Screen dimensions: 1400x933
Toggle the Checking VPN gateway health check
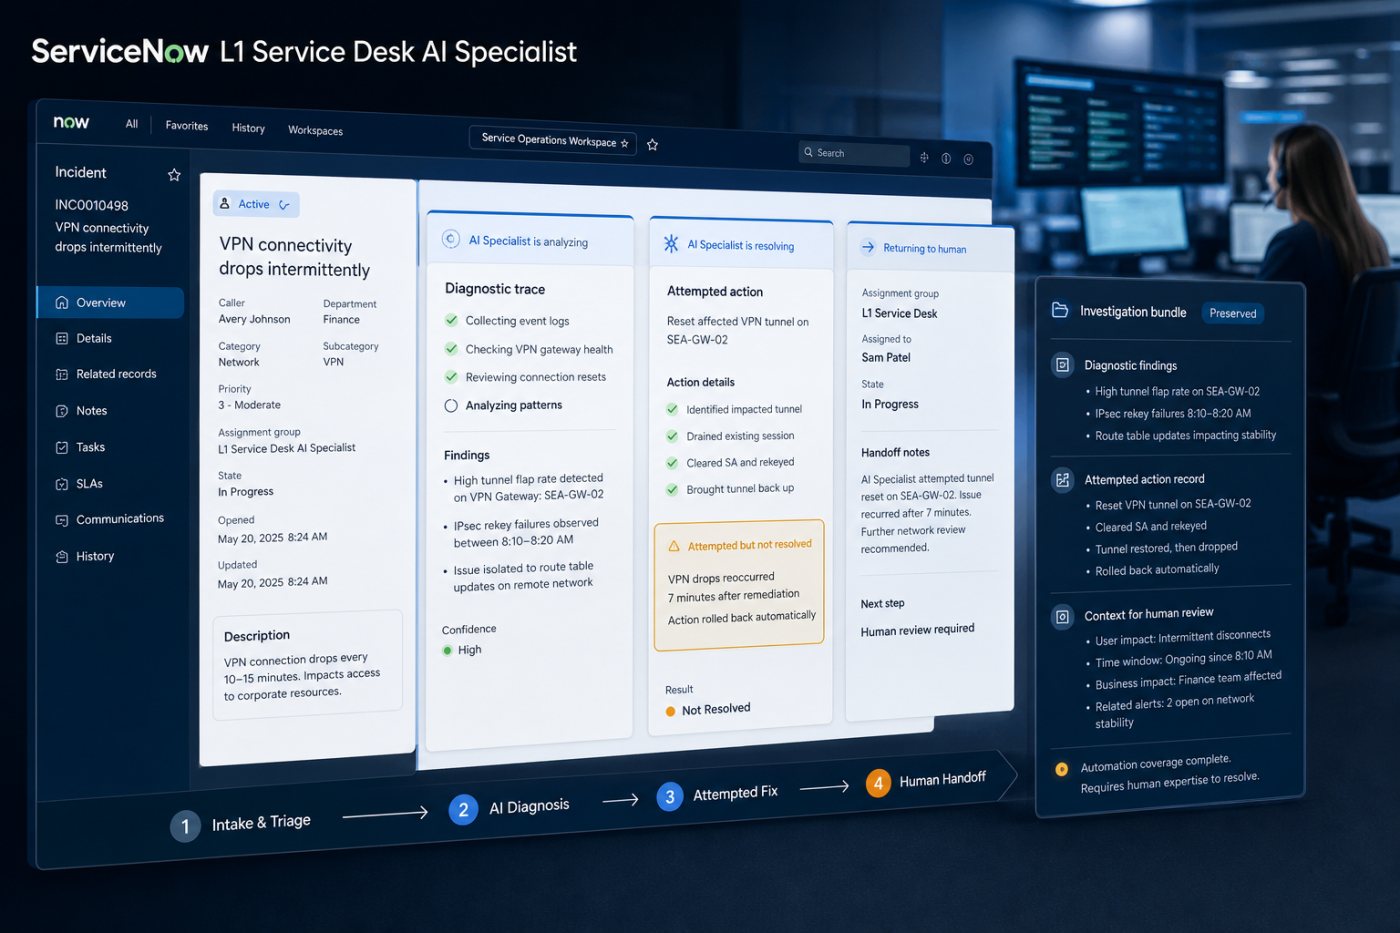(451, 348)
